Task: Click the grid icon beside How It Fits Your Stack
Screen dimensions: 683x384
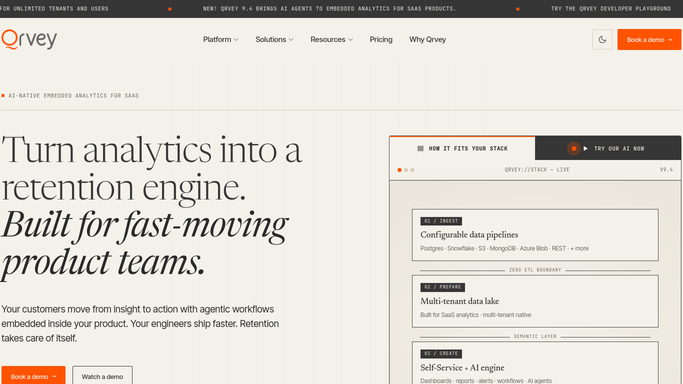Action: [420, 148]
